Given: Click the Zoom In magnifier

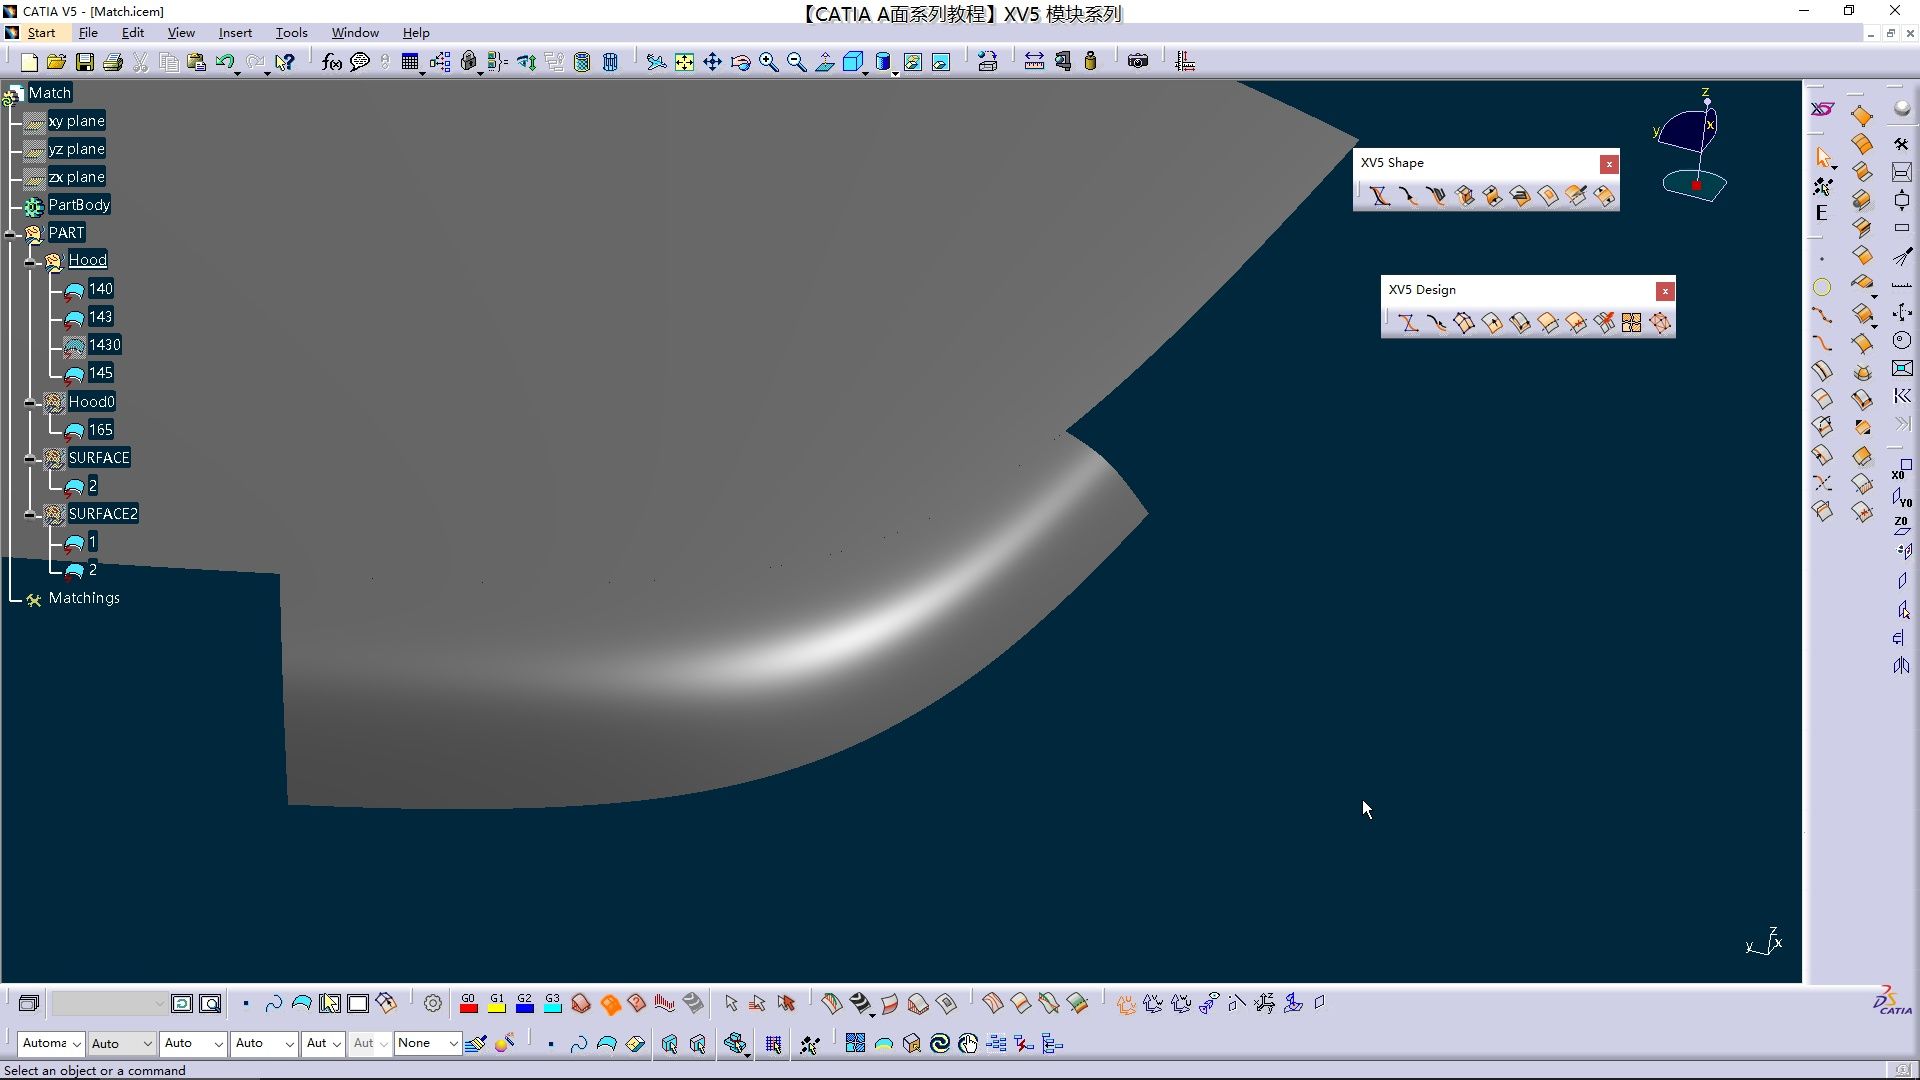Looking at the screenshot, I should tap(769, 62).
